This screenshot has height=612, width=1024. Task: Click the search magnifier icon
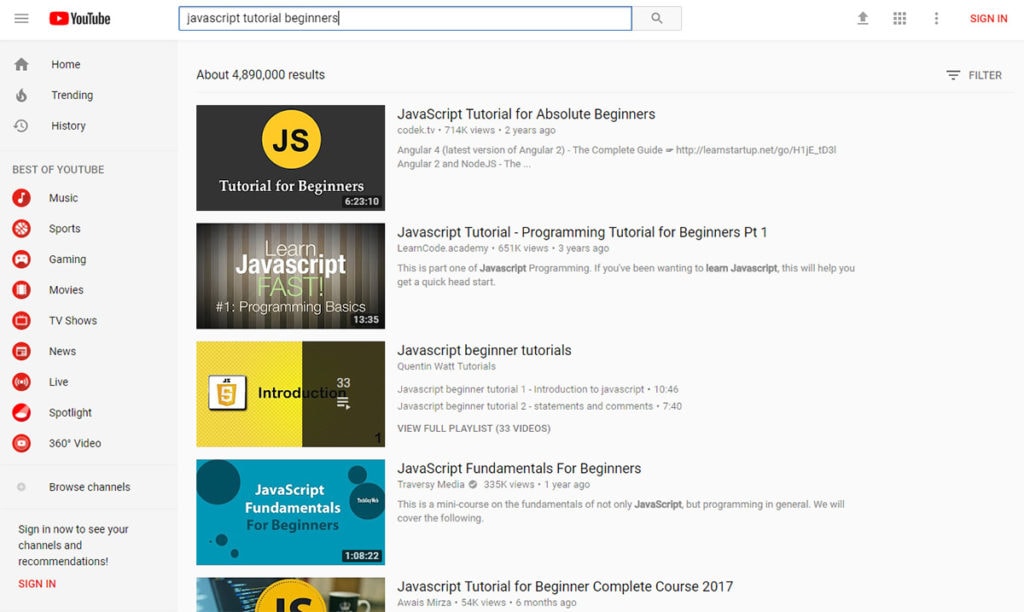(657, 18)
